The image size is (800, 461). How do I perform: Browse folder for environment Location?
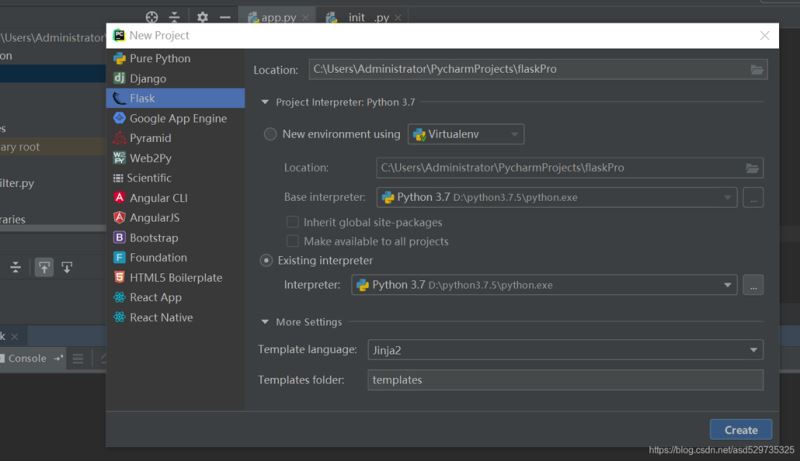point(752,168)
